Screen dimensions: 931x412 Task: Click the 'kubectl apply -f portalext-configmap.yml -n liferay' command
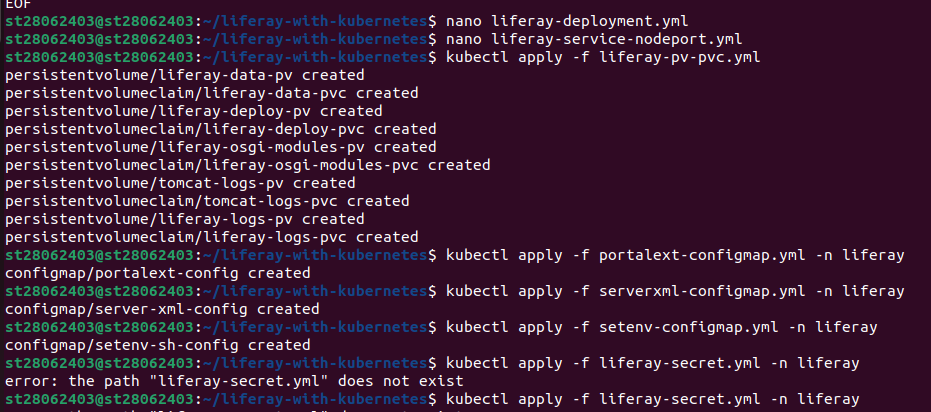[x=674, y=255]
